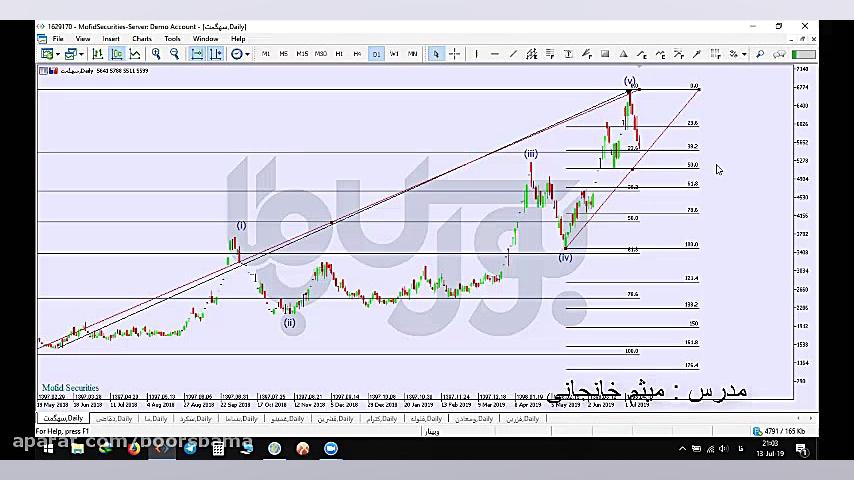The image size is (854, 480).
Task: Switch to the ومعادن,Daily chart tab
Action: [474, 418]
